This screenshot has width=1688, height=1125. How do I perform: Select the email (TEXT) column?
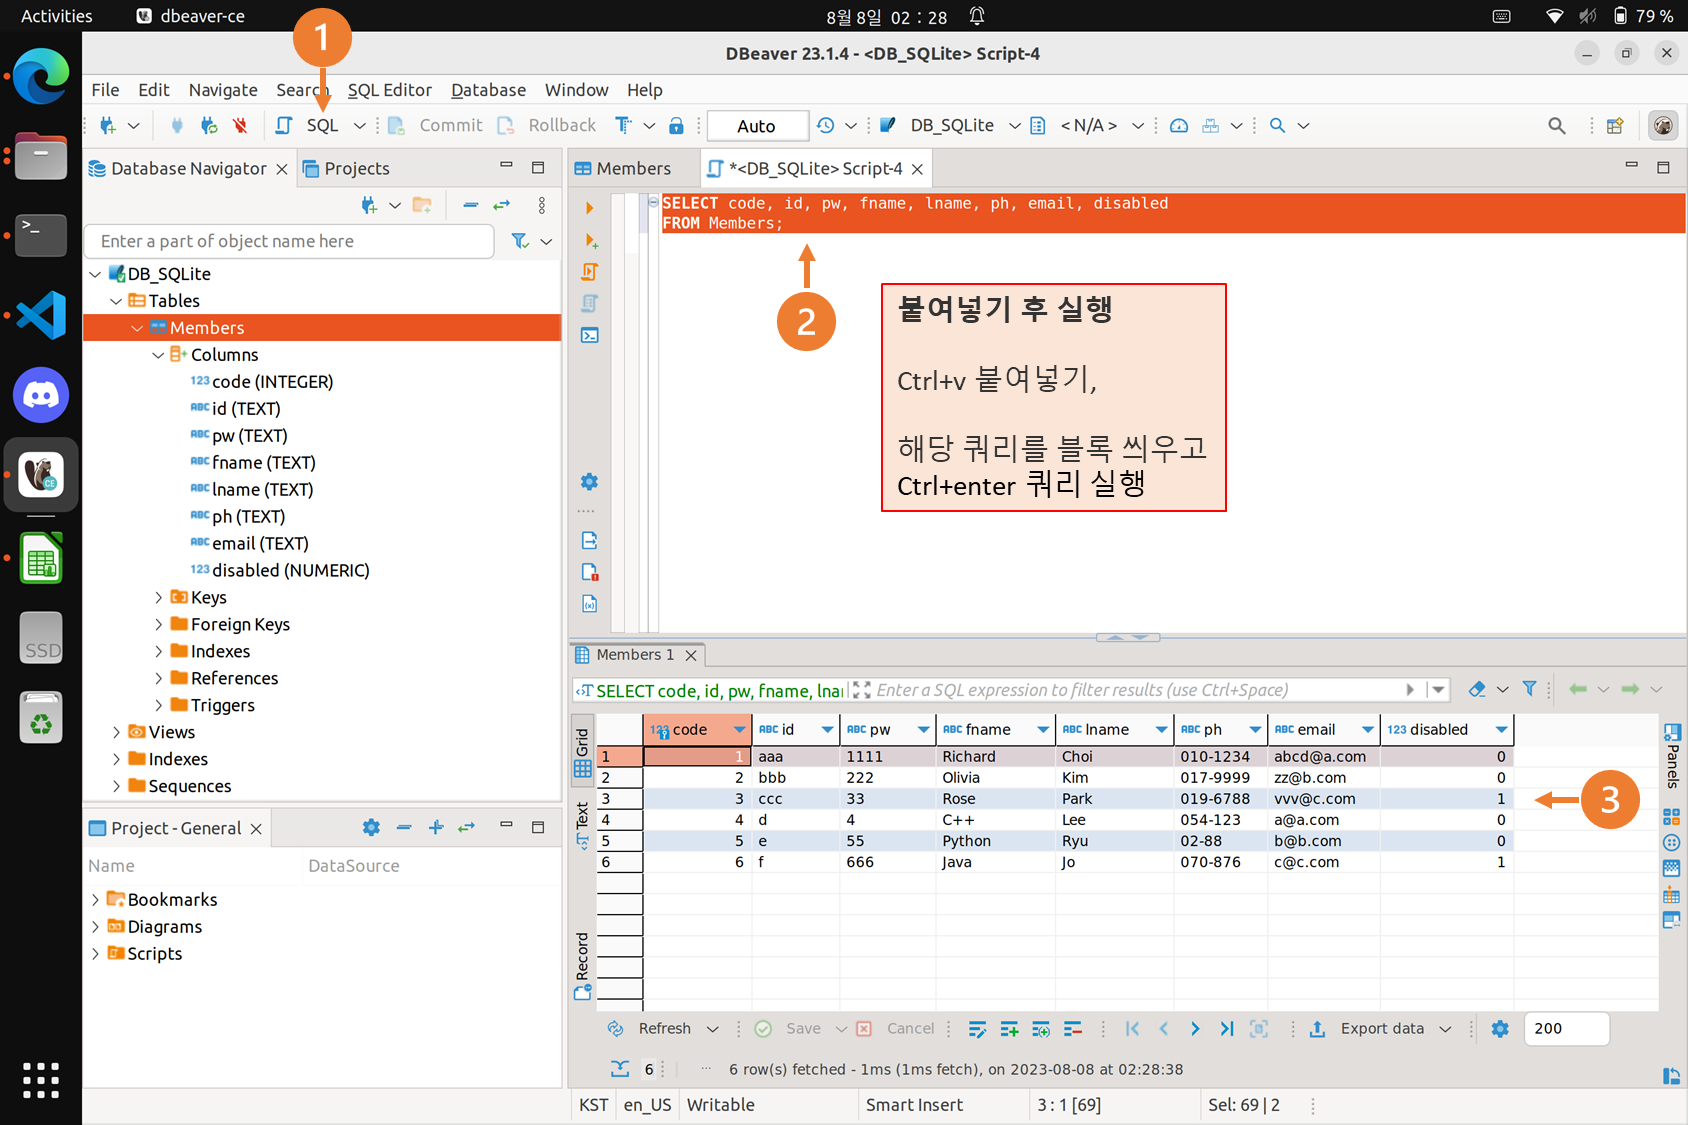click(250, 544)
